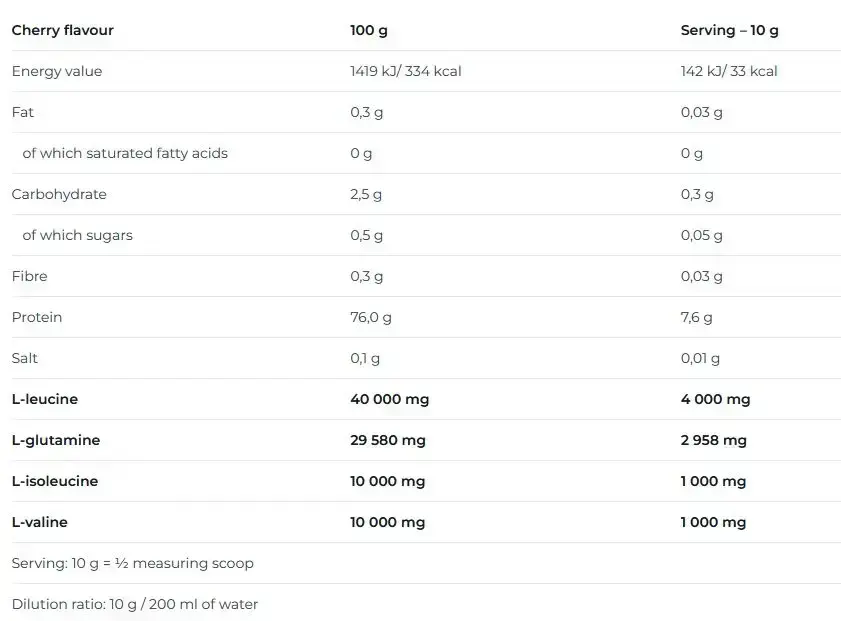Screen dimensions: 841x621
Task: Click the Cherry flavour header cell
Action: tap(63, 30)
